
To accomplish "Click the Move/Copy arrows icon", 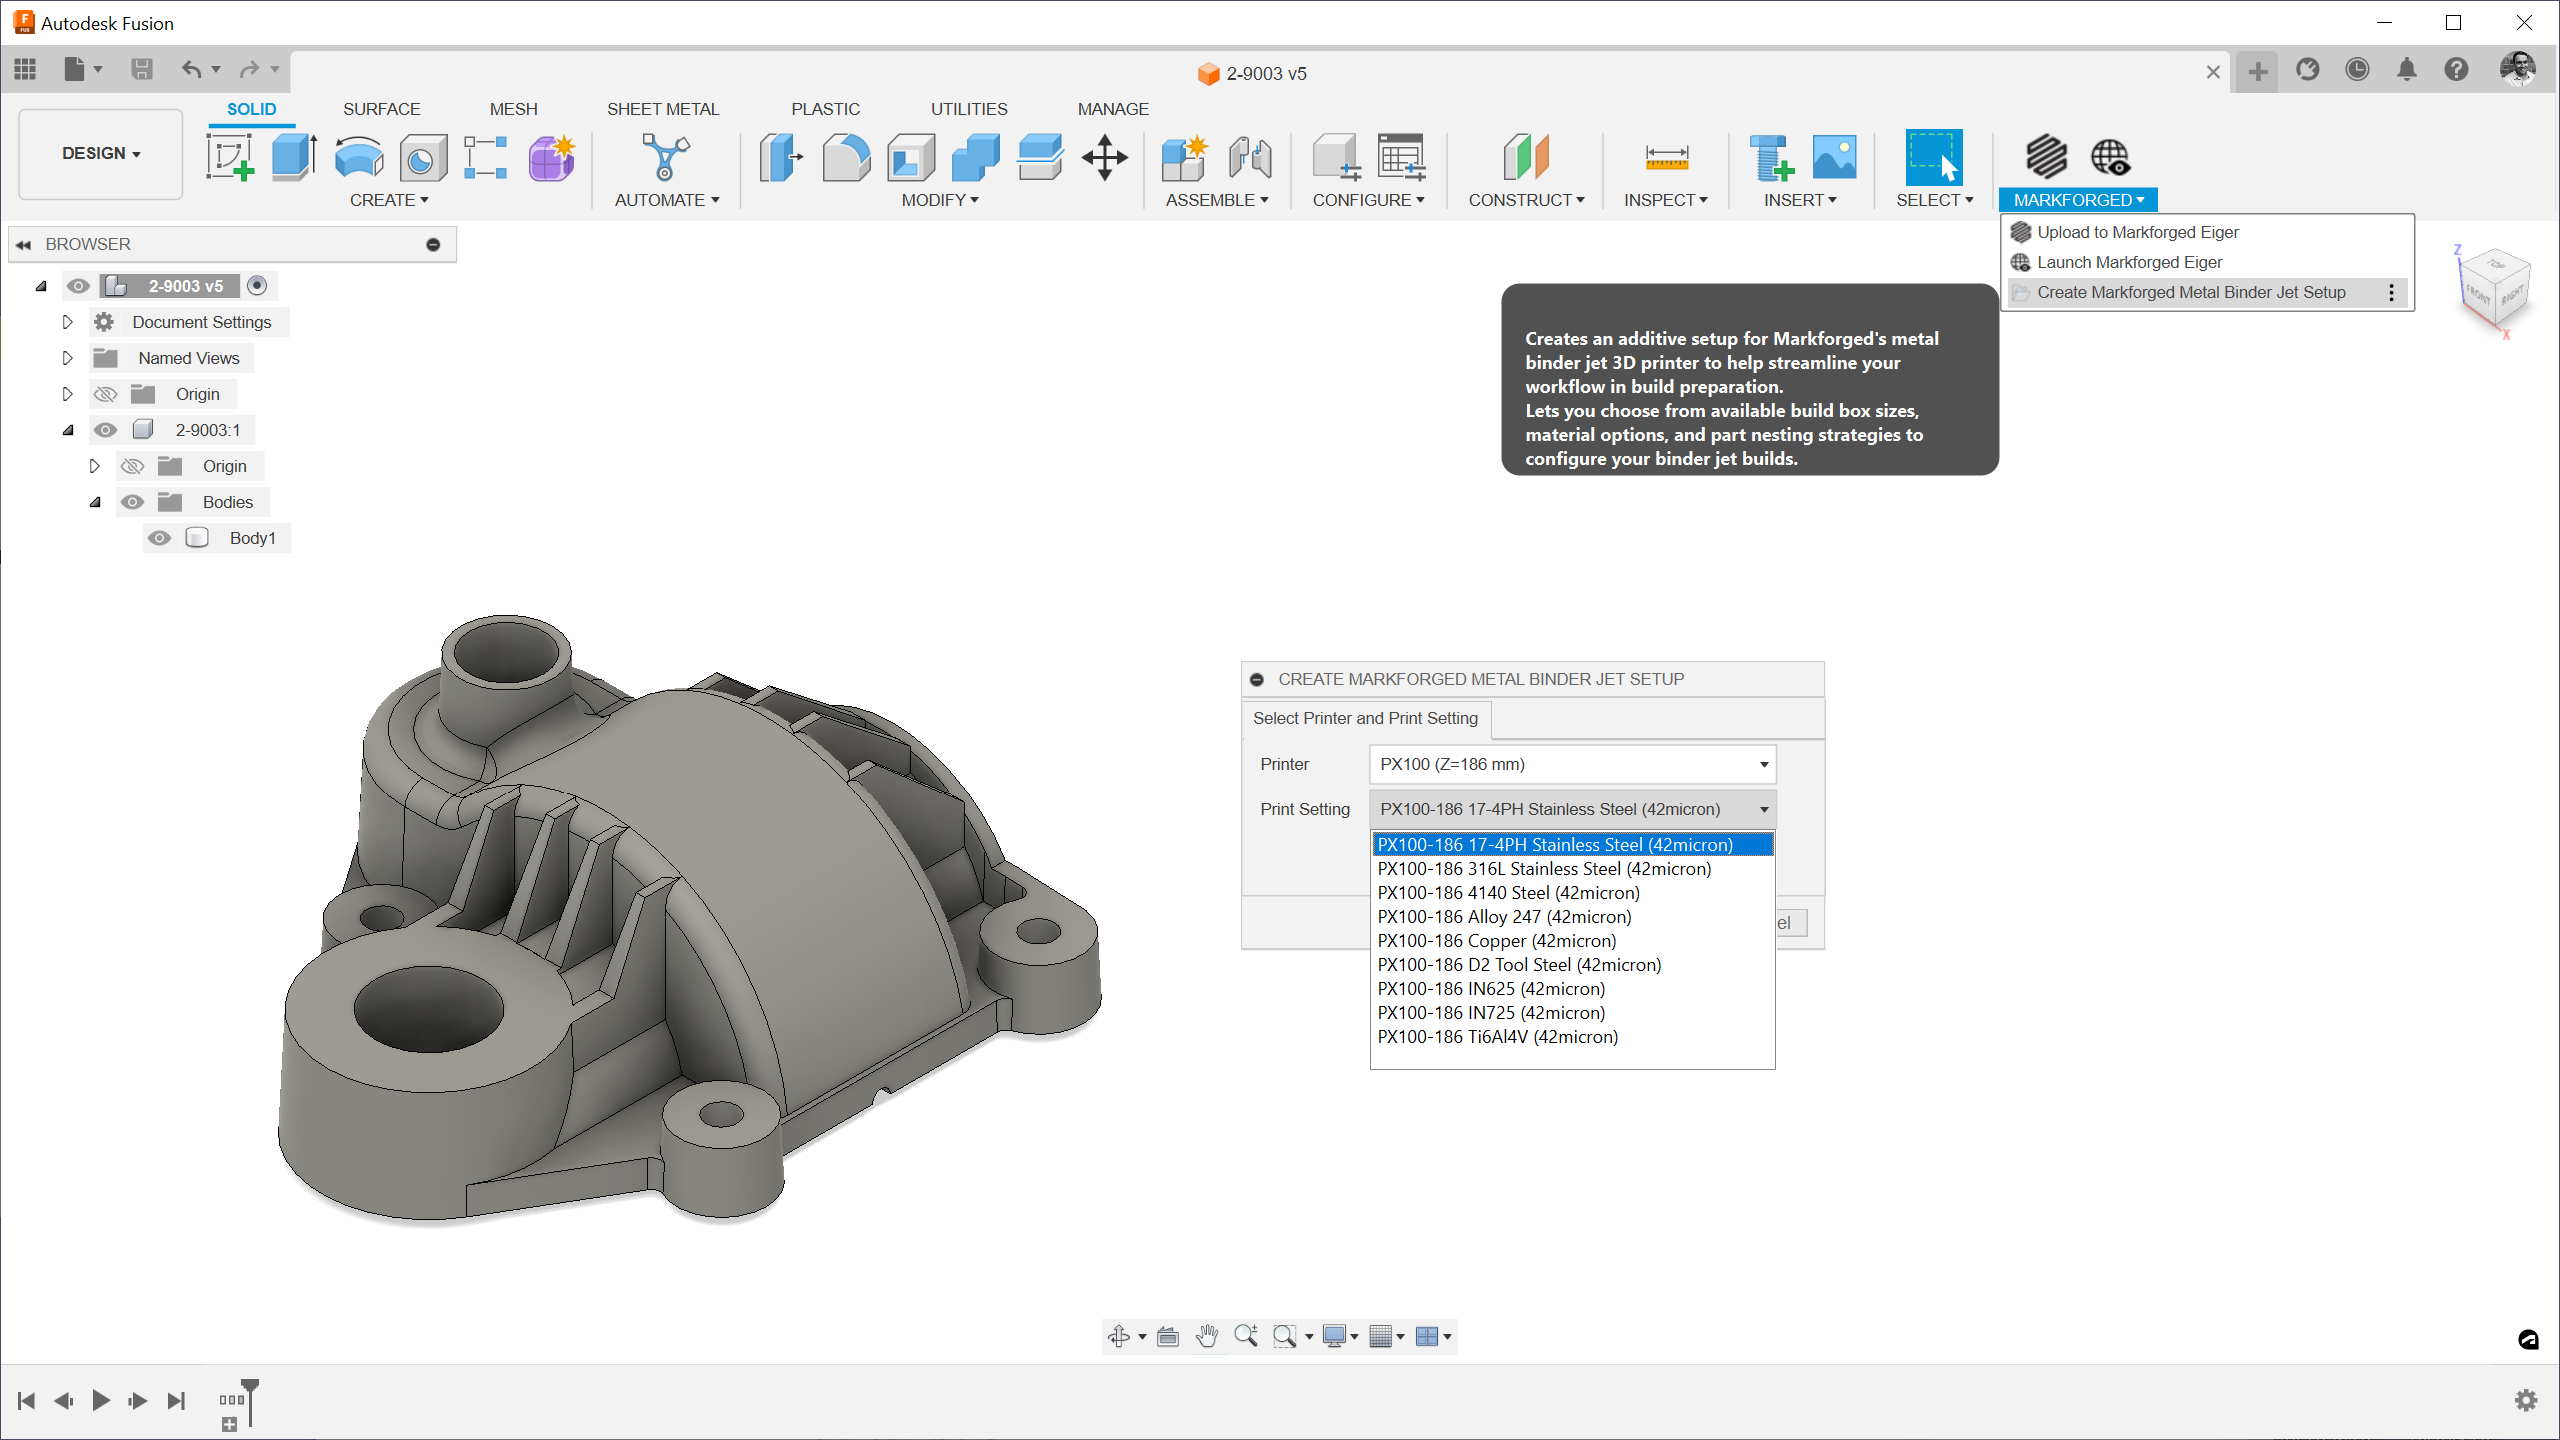I will click(1104, 158).
